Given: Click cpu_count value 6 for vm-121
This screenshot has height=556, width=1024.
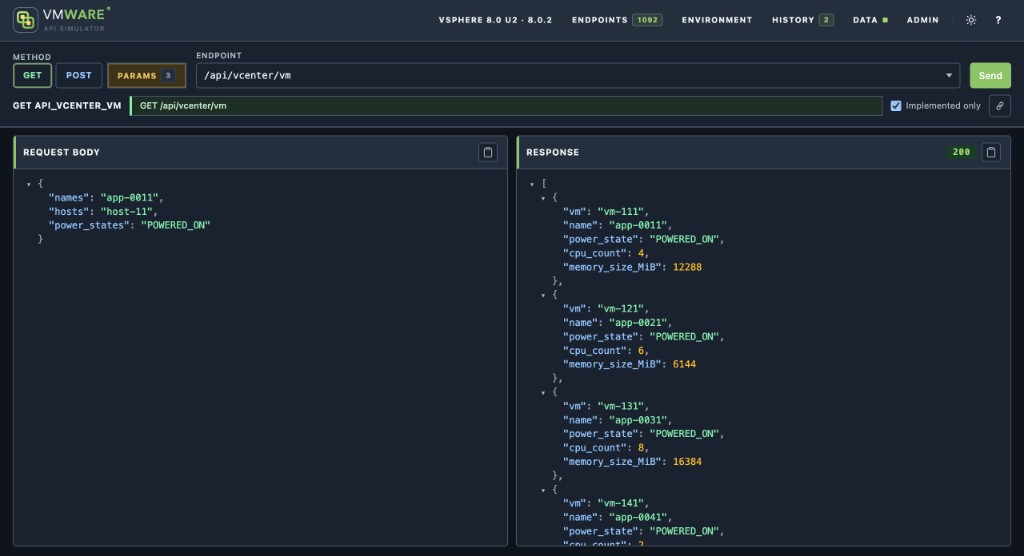Looking at the screenshot, I should point(641,351).
